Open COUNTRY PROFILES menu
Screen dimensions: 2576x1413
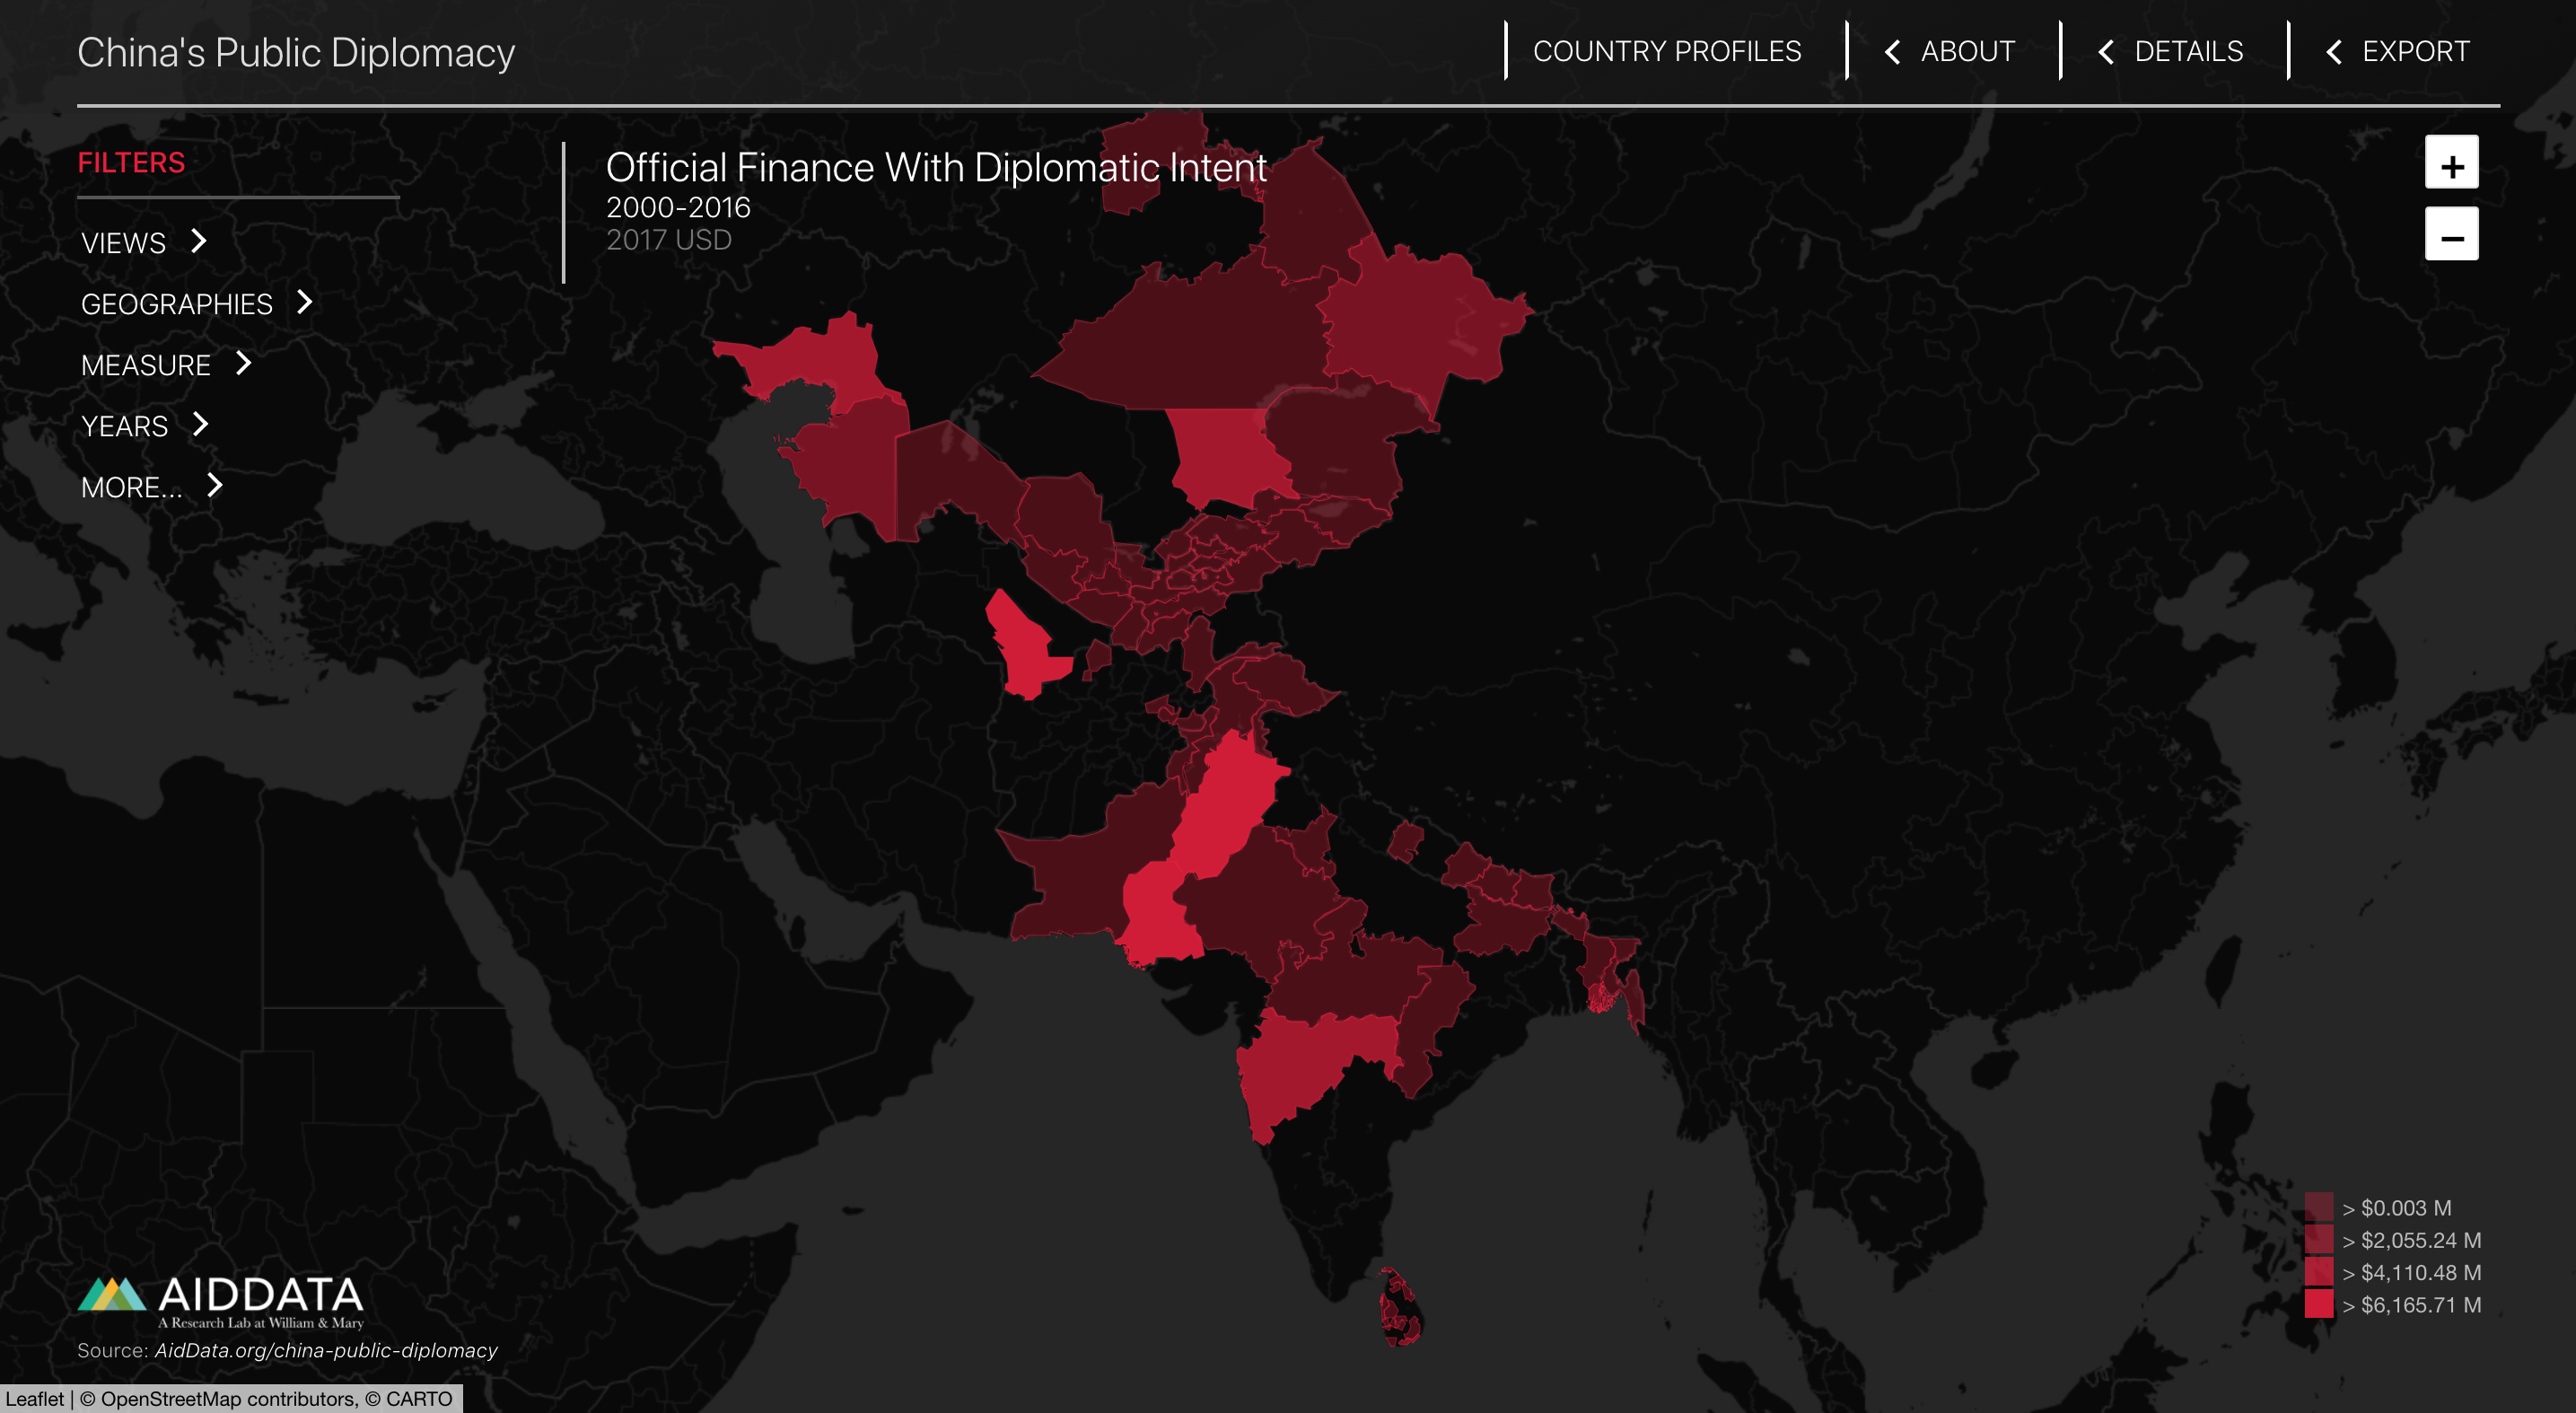coord(1666,52)
